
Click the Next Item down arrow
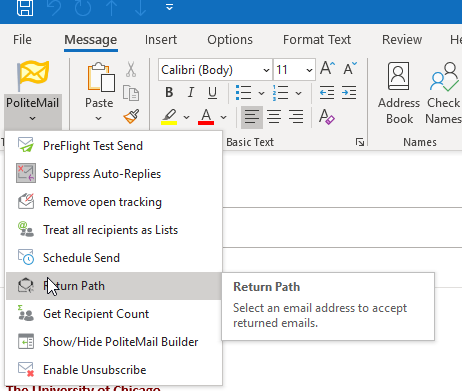point(140,7)
